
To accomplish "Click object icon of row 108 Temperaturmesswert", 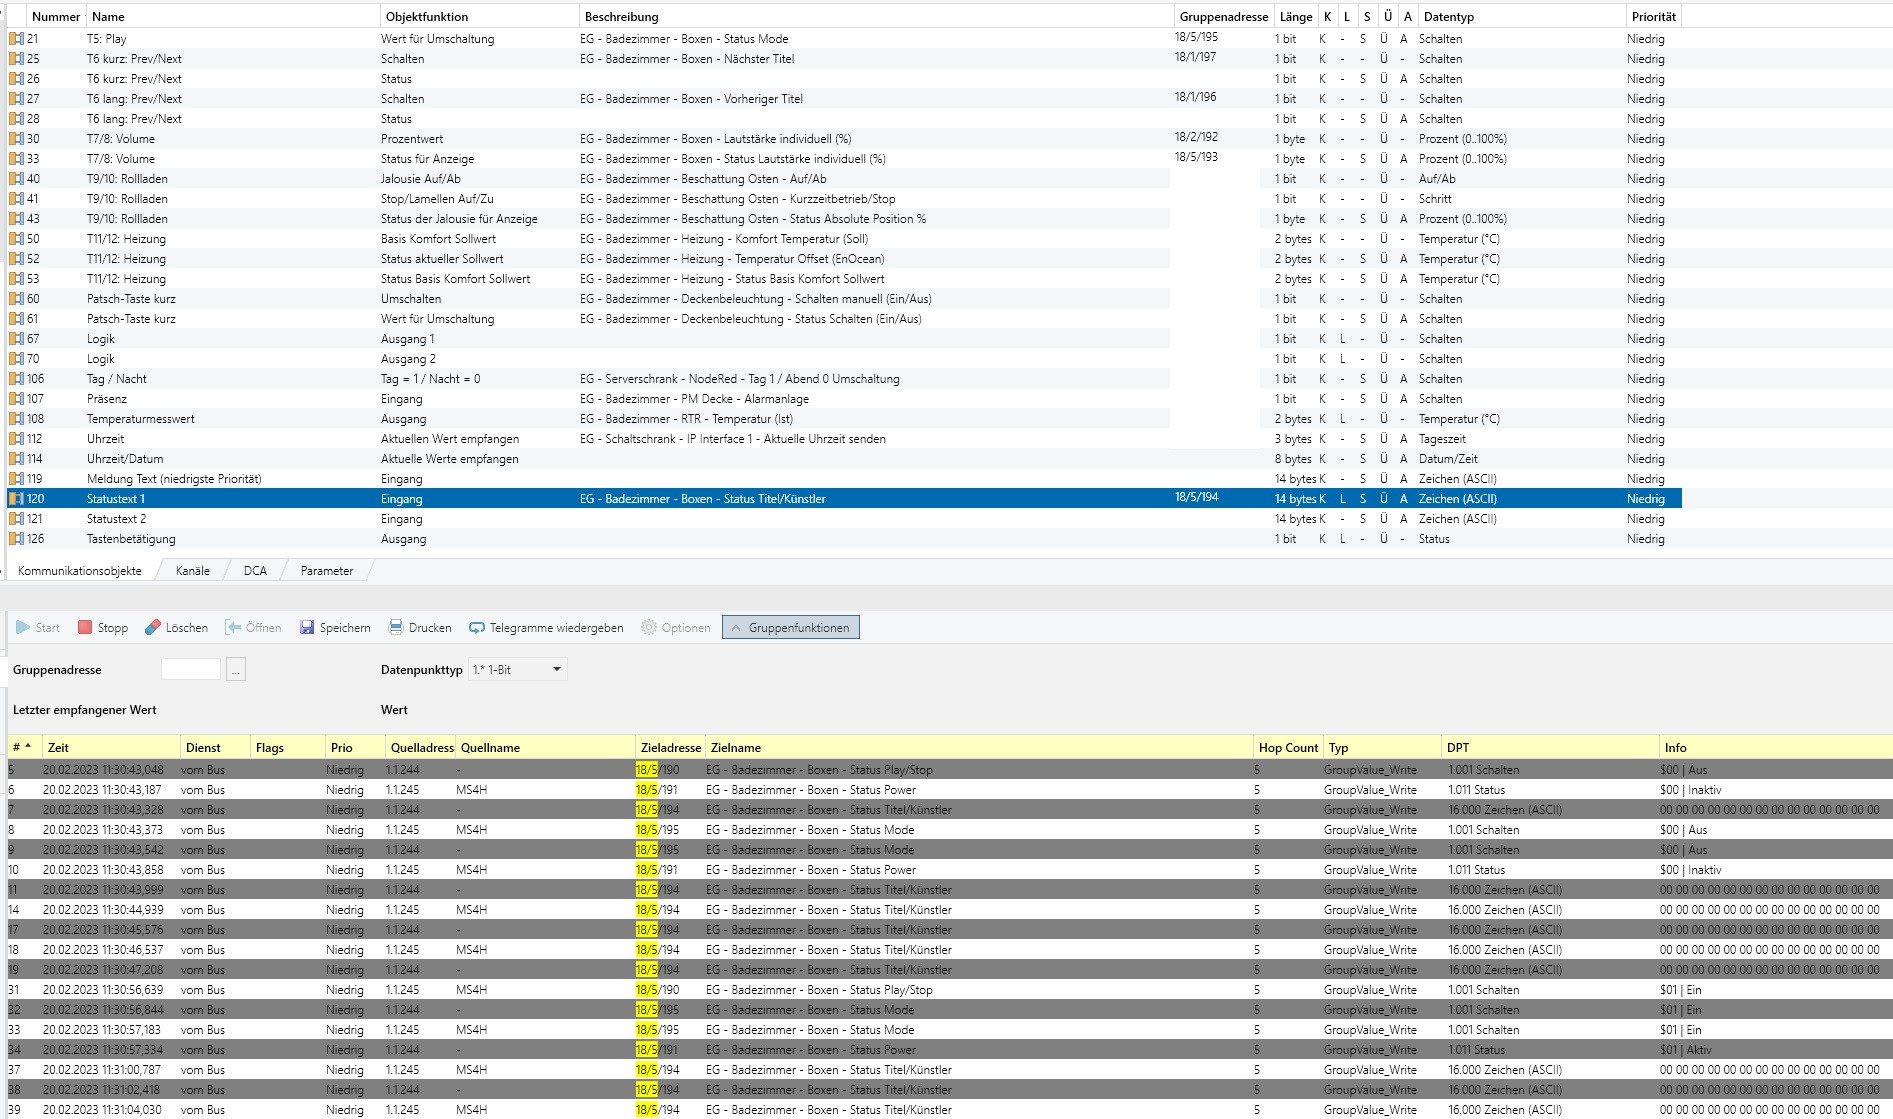I will click(x=16, y=419).
